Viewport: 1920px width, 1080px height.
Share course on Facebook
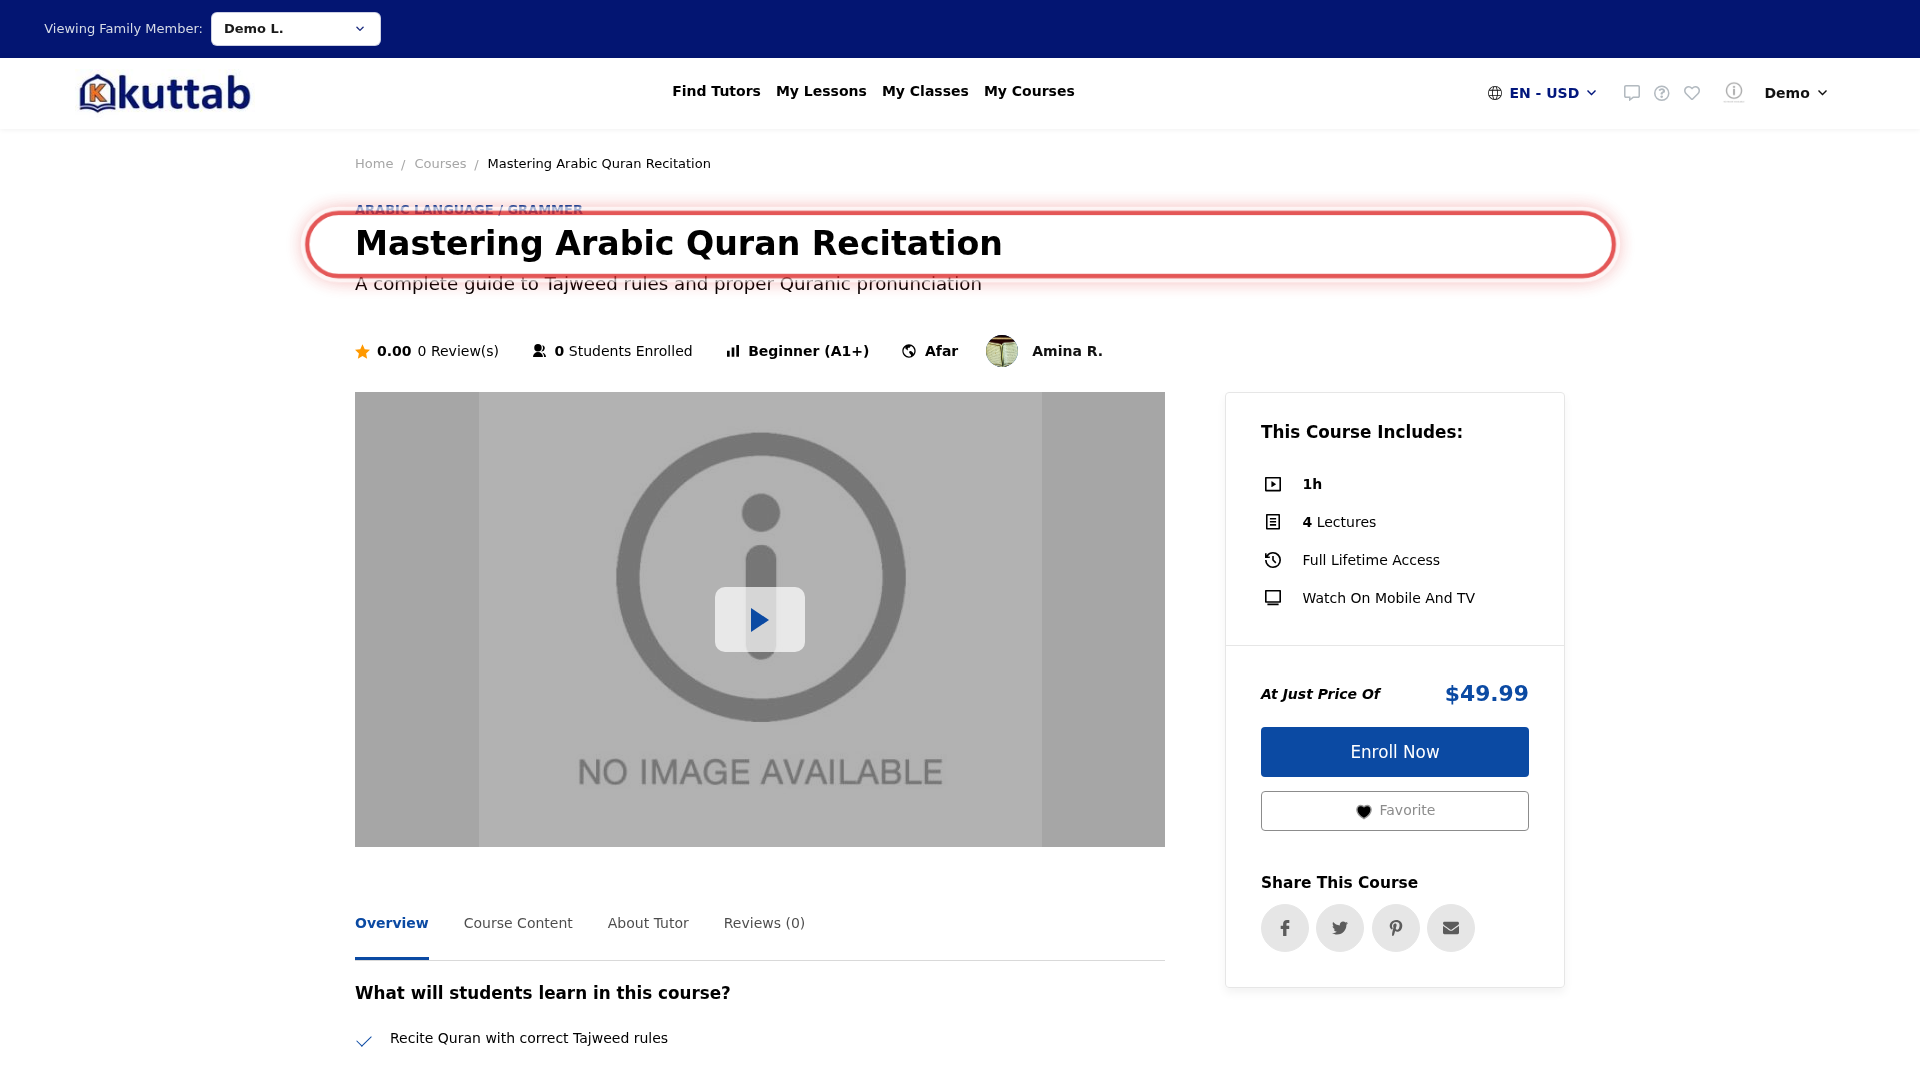[x=1285, y=928]
